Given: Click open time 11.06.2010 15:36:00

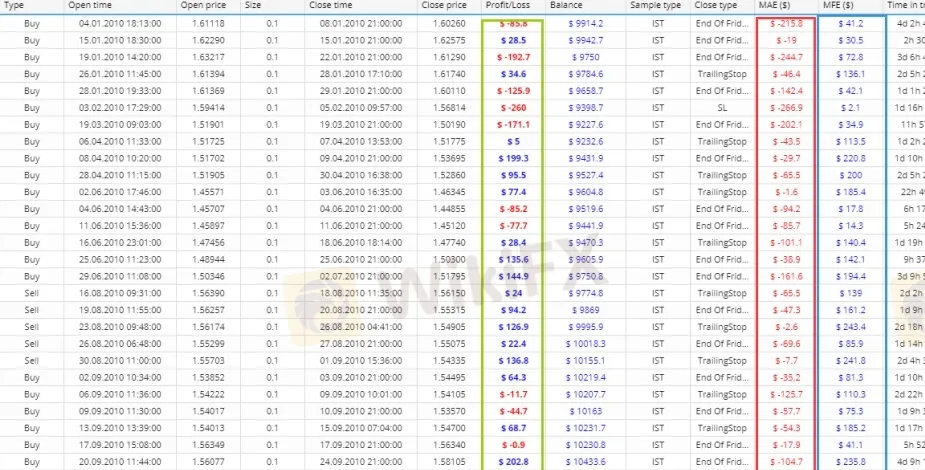Looking at the screenshot, I should click(120, 226).
